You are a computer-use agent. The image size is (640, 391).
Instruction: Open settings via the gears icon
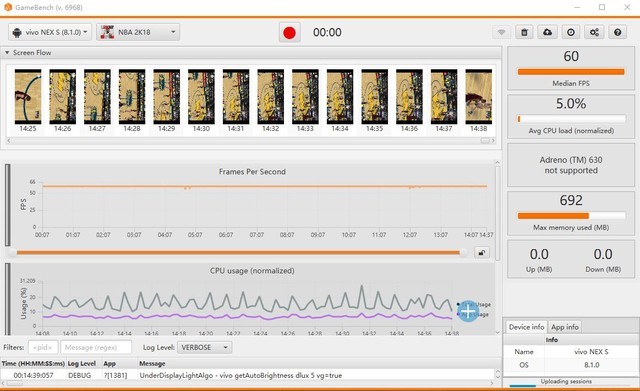pyautogui.click(x=594, y=32)
